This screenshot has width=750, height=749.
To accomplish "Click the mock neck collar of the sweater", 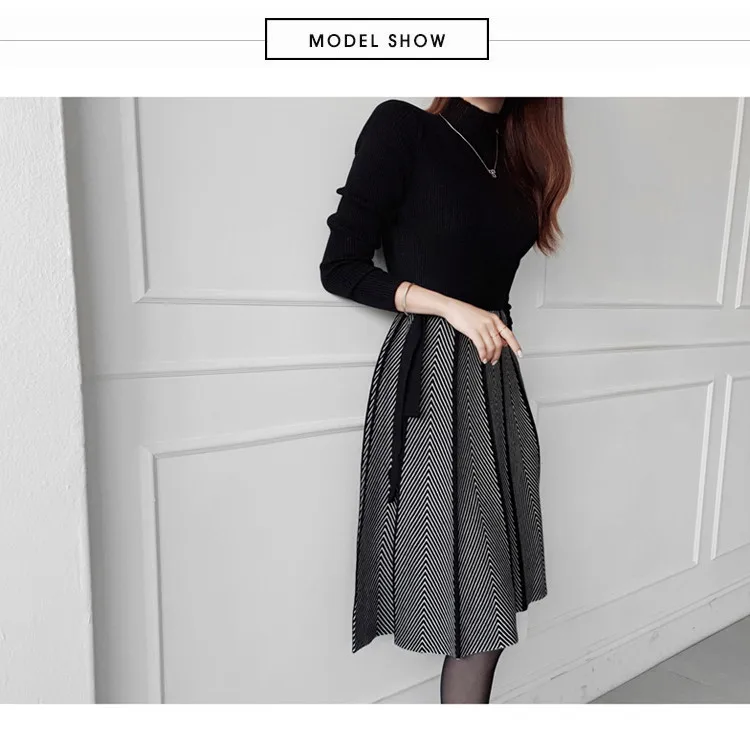I will point(476,108).
